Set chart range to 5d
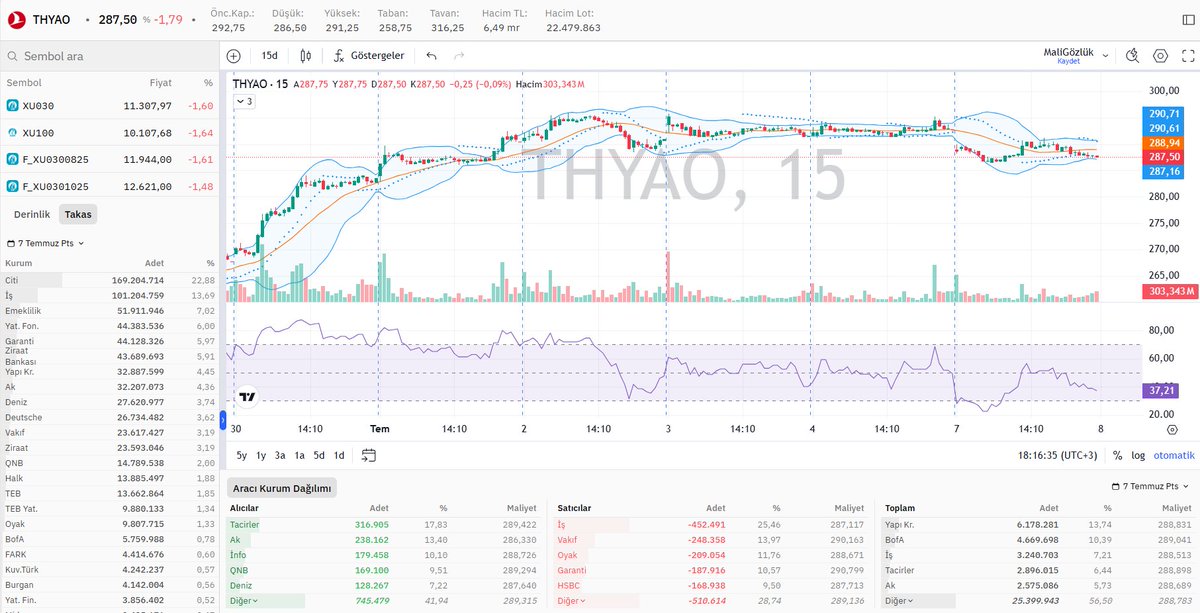The width and height of the screenshot is (1200, 613). click(x=319, y=455)
